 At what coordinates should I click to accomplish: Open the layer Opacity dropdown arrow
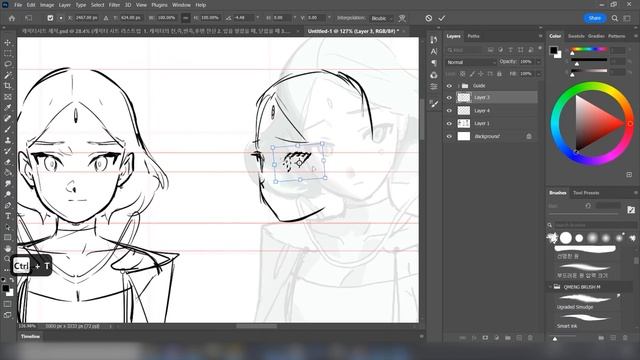tap(538, 62)
